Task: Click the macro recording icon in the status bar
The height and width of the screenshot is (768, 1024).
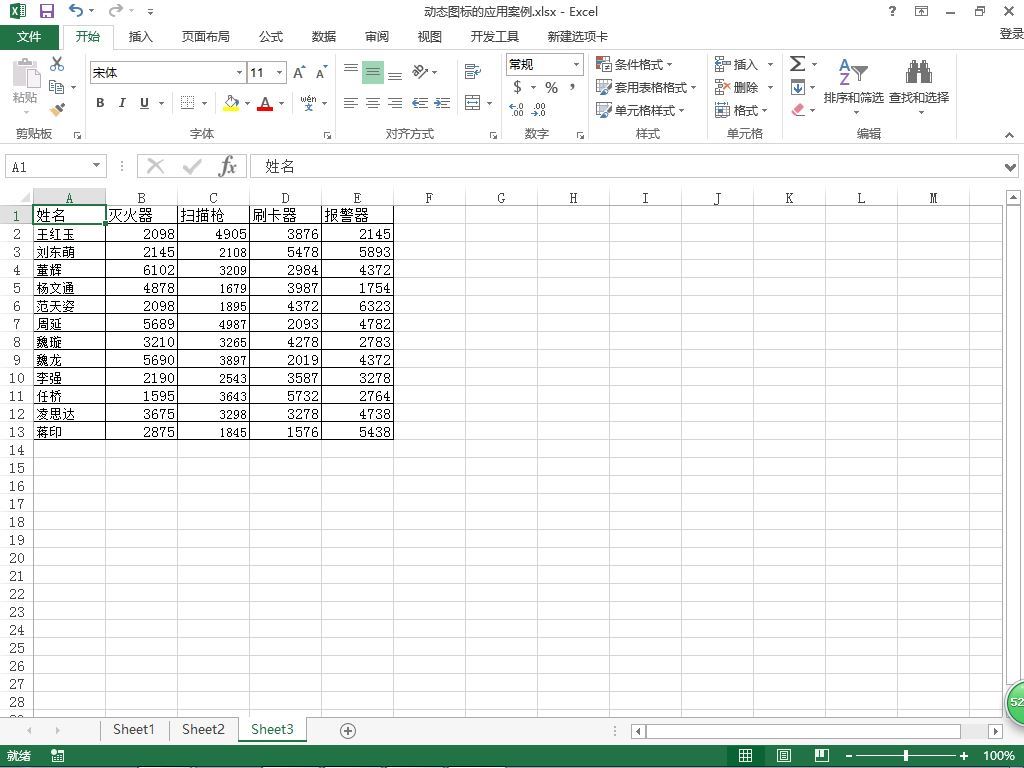Action: 57,756
